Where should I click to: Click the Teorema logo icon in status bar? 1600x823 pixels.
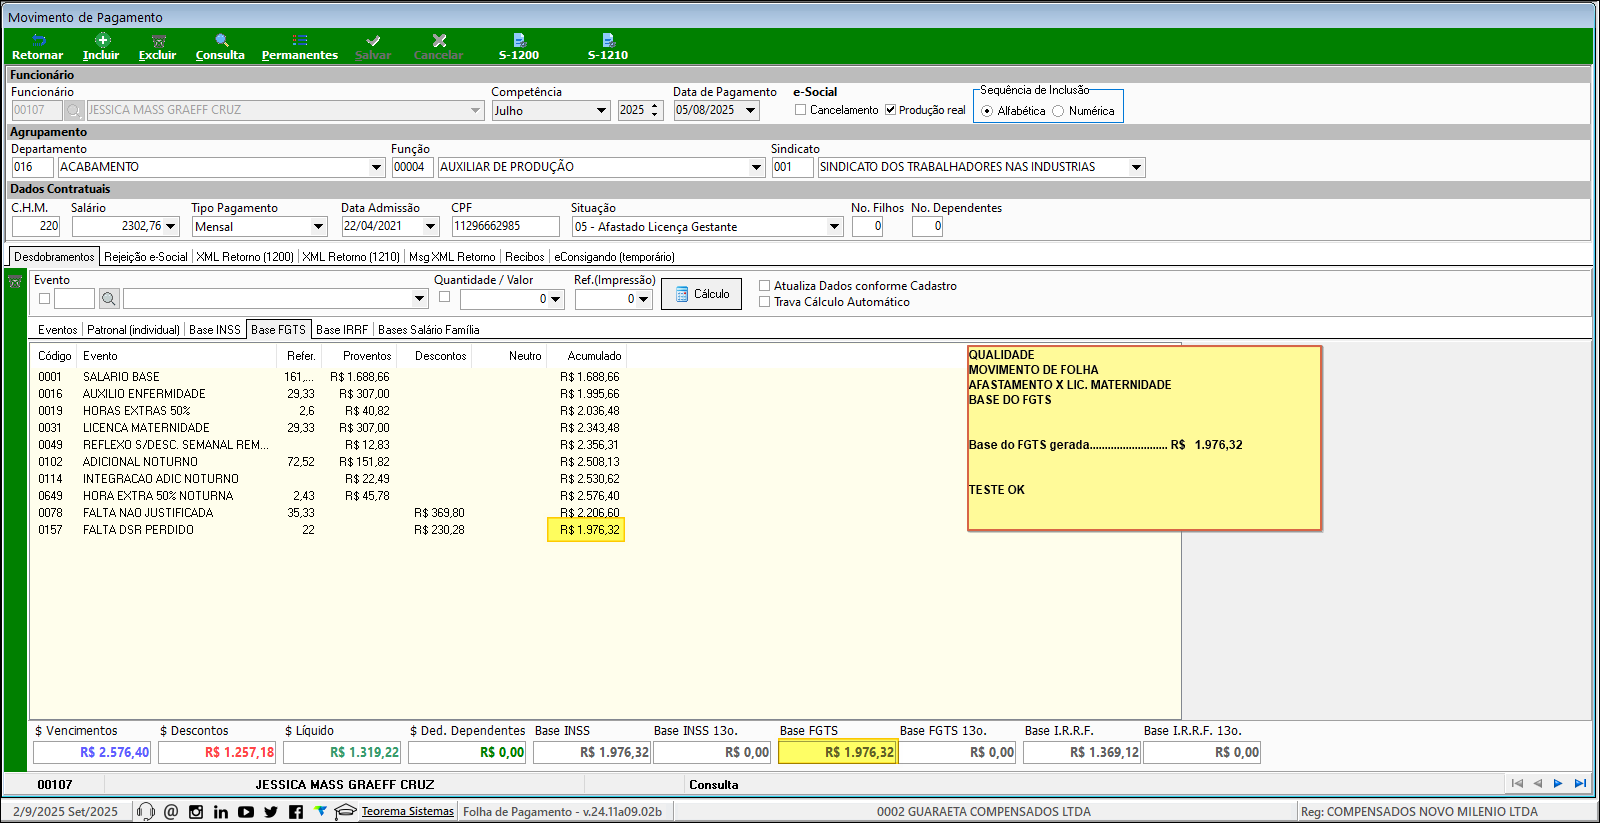[320, 811]
